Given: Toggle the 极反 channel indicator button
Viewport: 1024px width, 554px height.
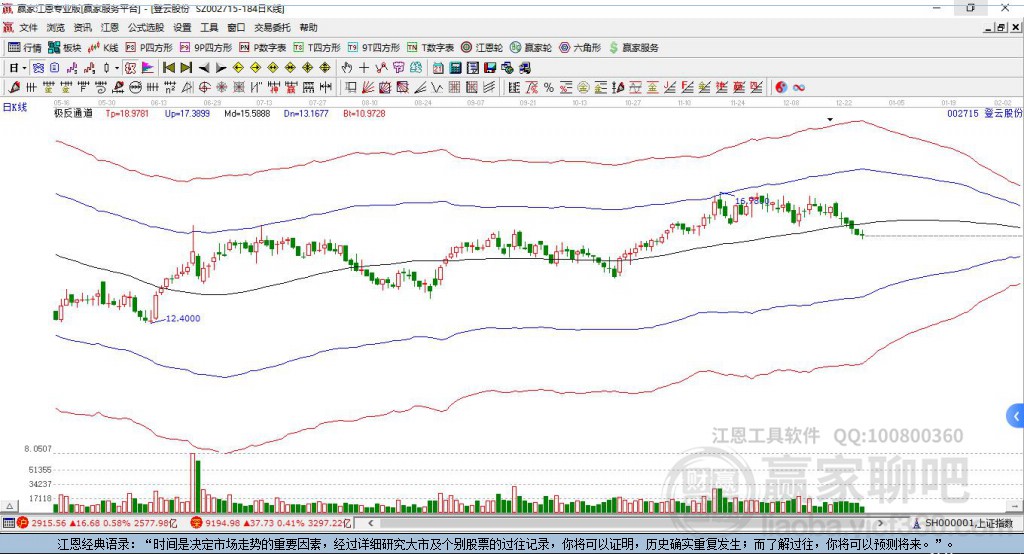Looking at the screenshot, I should (x=131, y=68).
